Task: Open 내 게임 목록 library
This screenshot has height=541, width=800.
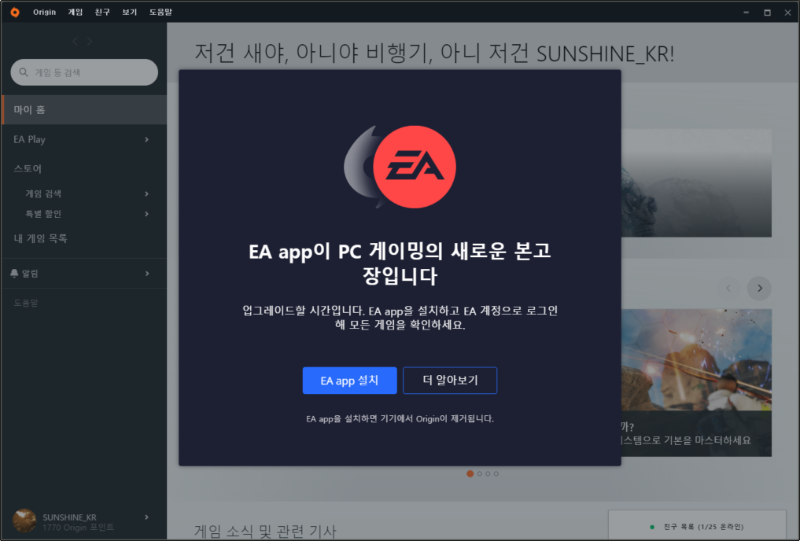Action: [x=40, y=238]
